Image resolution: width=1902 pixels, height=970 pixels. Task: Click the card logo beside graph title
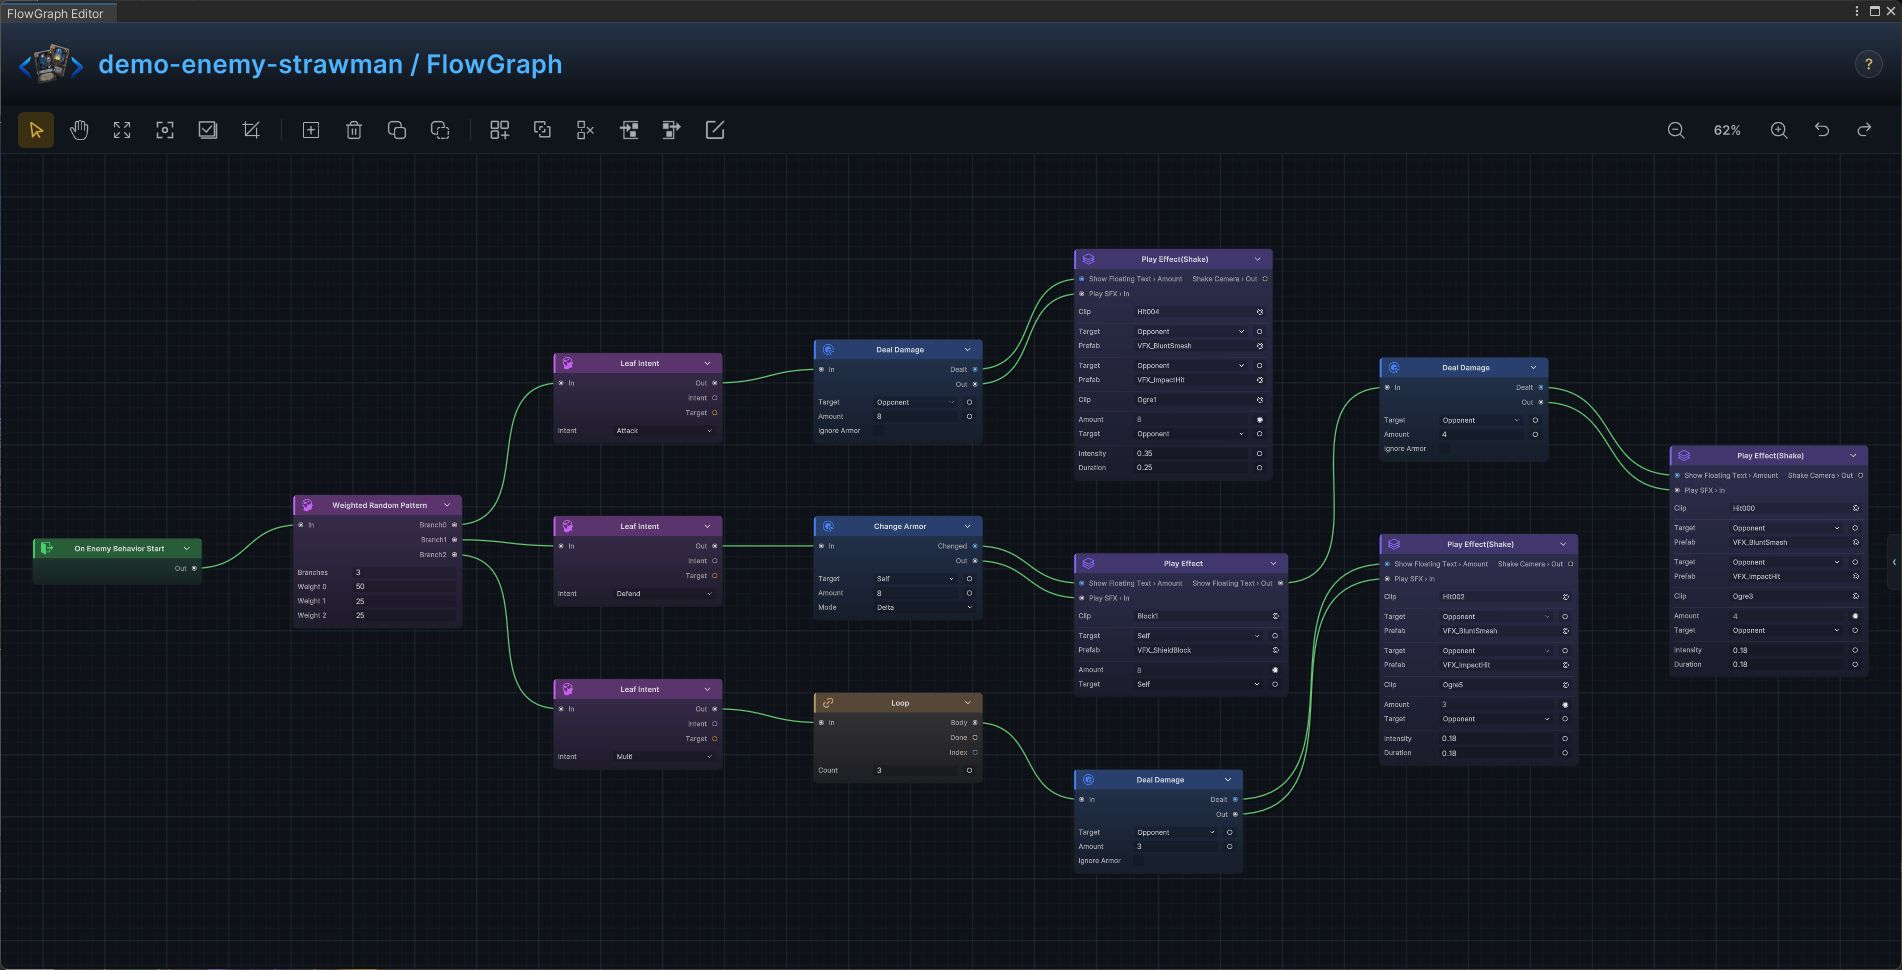[52, 64]
